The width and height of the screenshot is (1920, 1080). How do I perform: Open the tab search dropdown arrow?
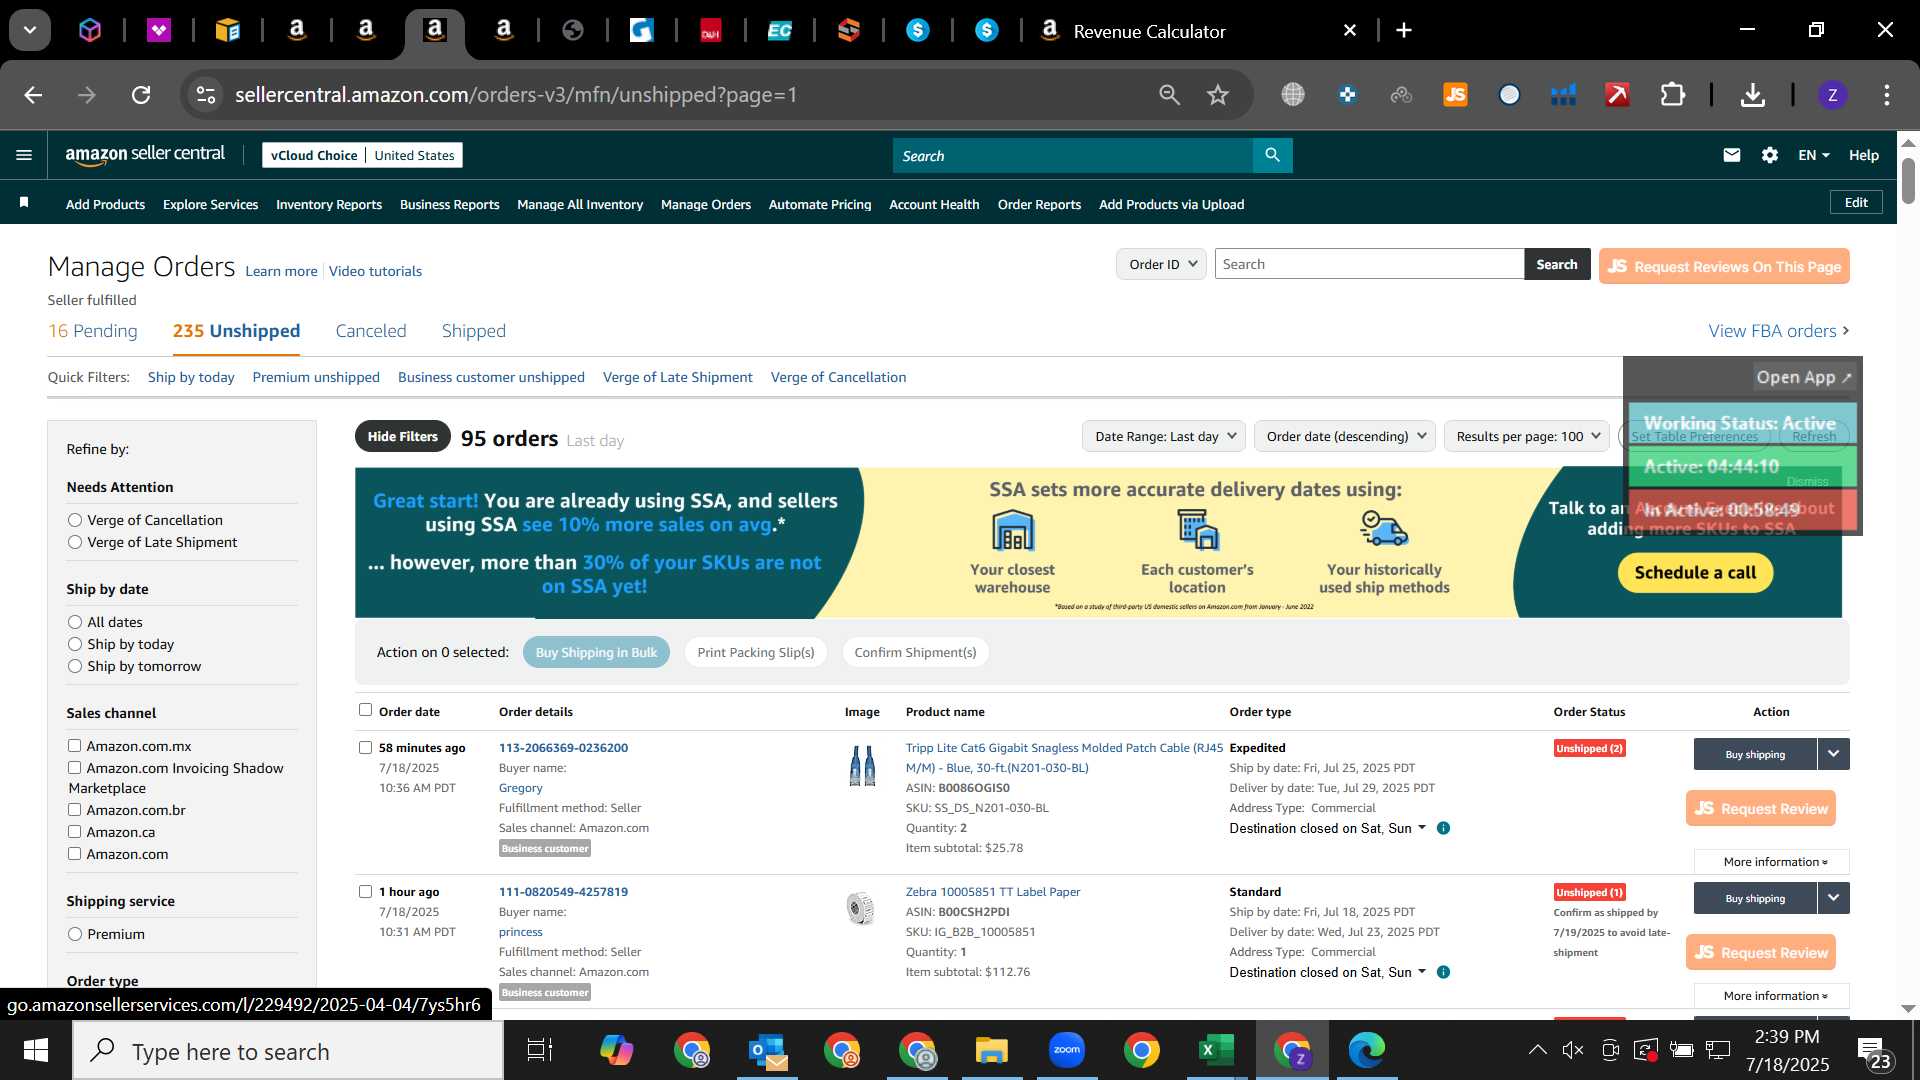point(30,30)
